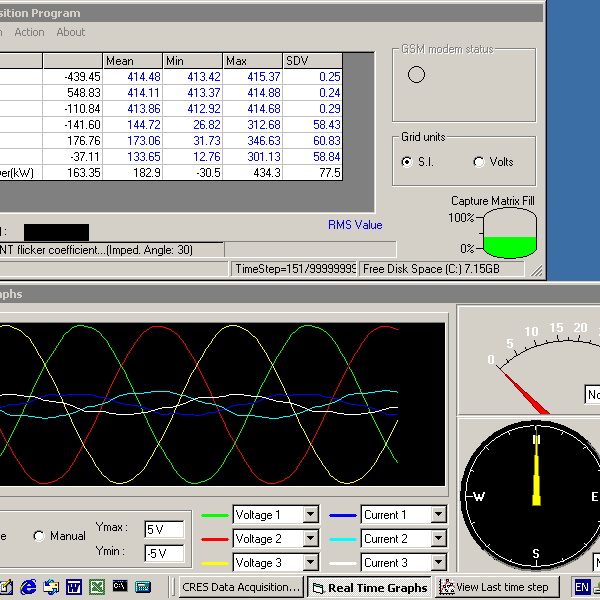Click the EN language indicator in tray
This screenshot has height=600, width=600.
click(x=582, y=587)
